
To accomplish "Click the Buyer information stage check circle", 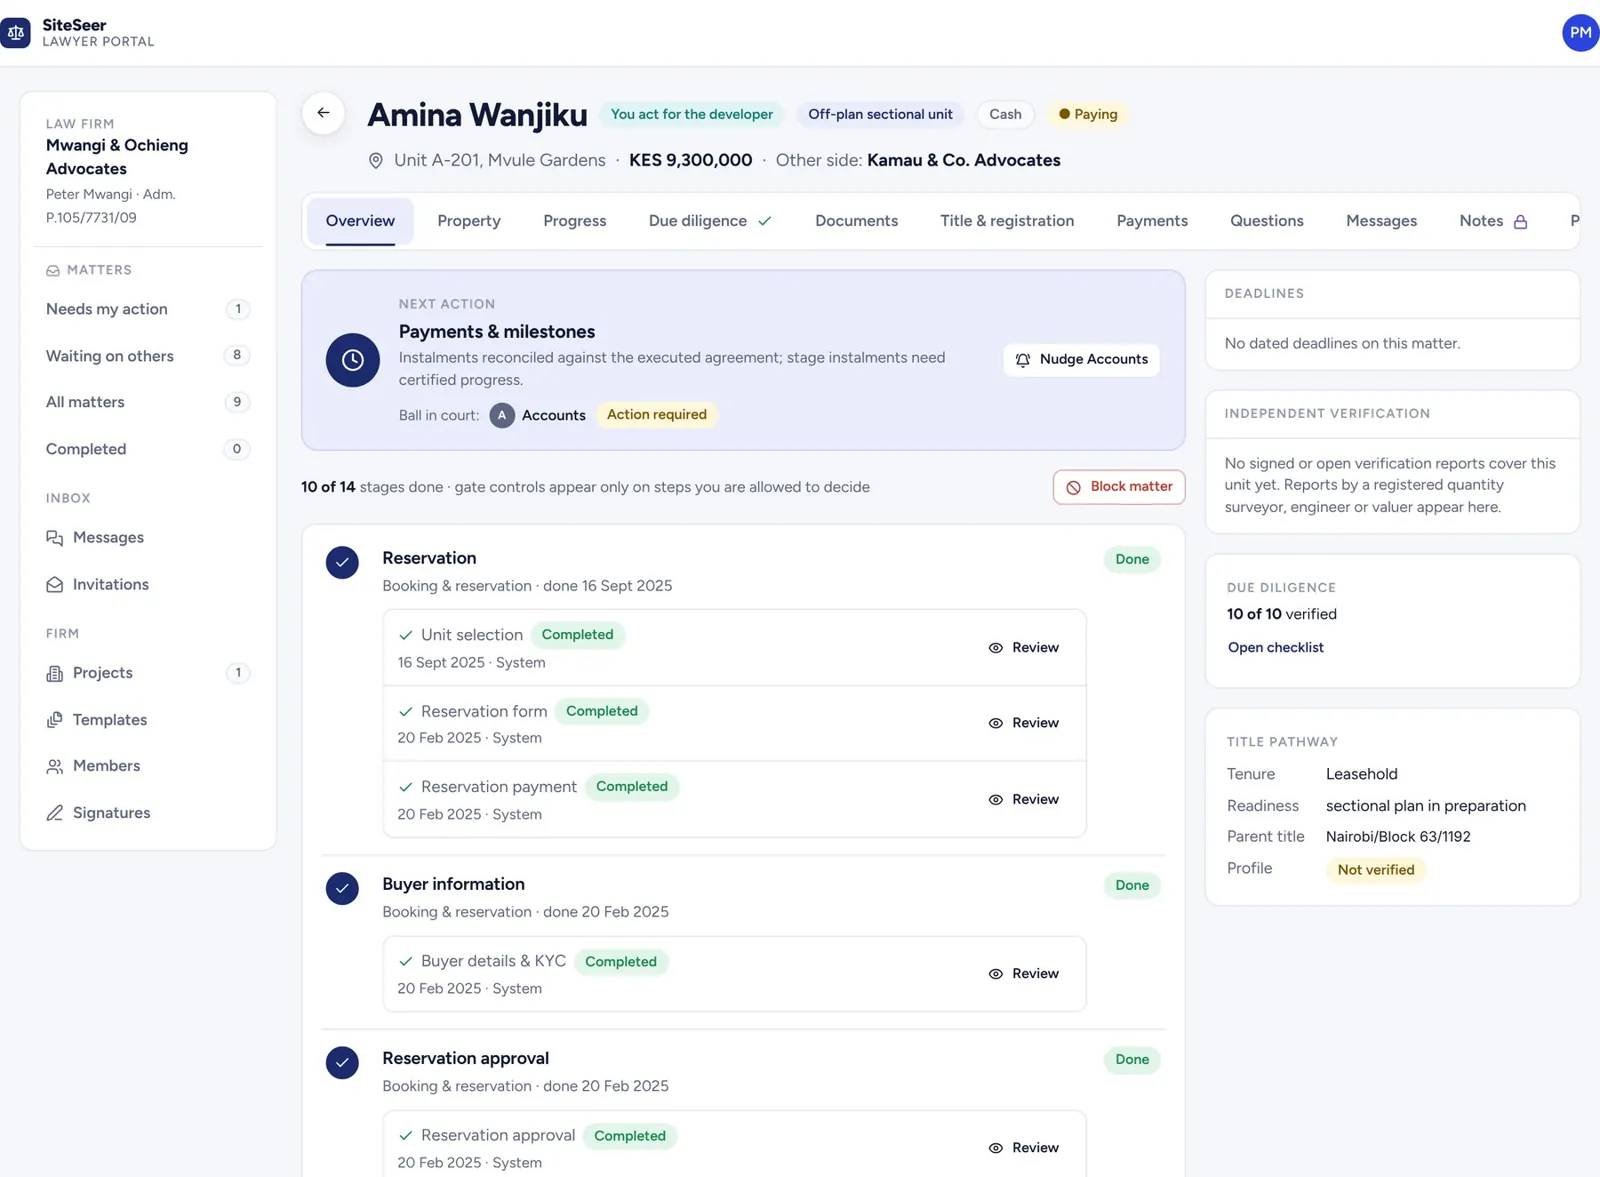I will pyautogui.click(x=342, y=888).
